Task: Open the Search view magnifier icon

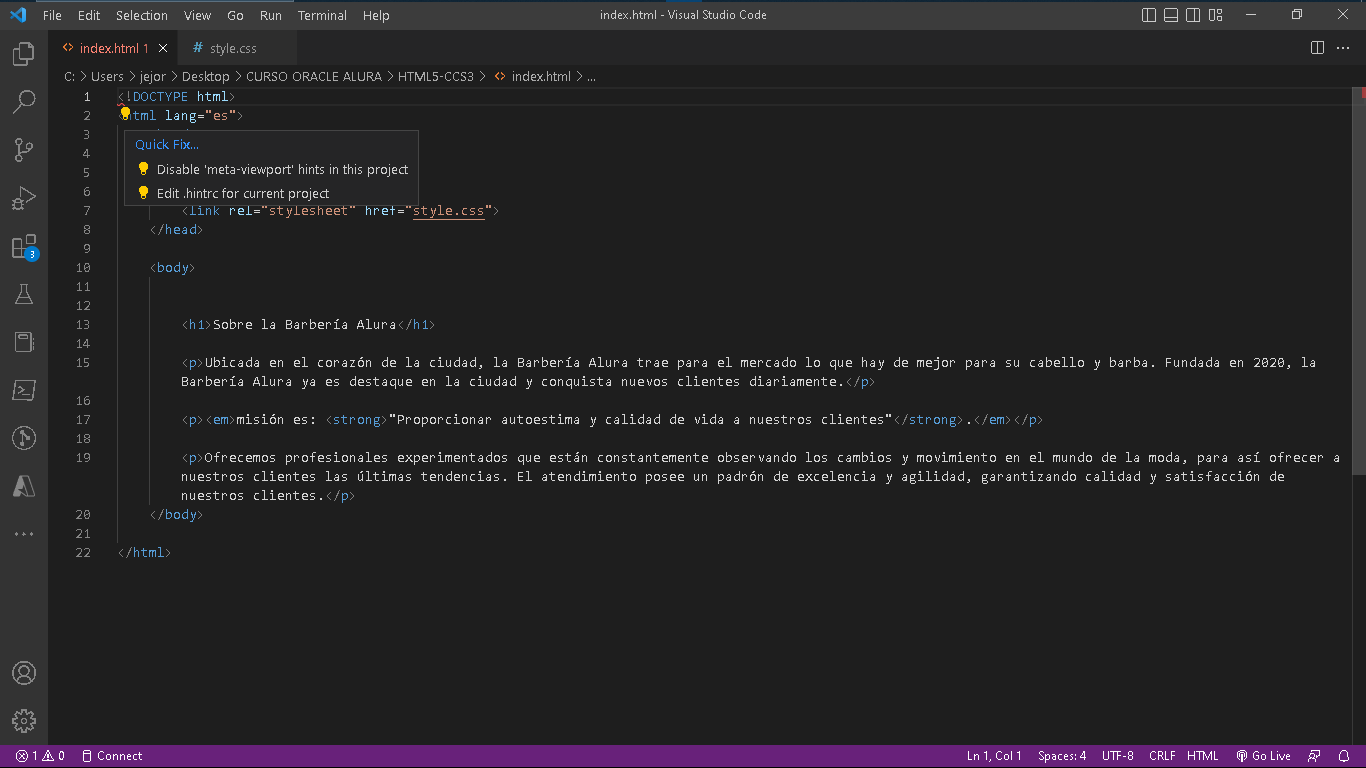Action: click(x=24, y=102)
